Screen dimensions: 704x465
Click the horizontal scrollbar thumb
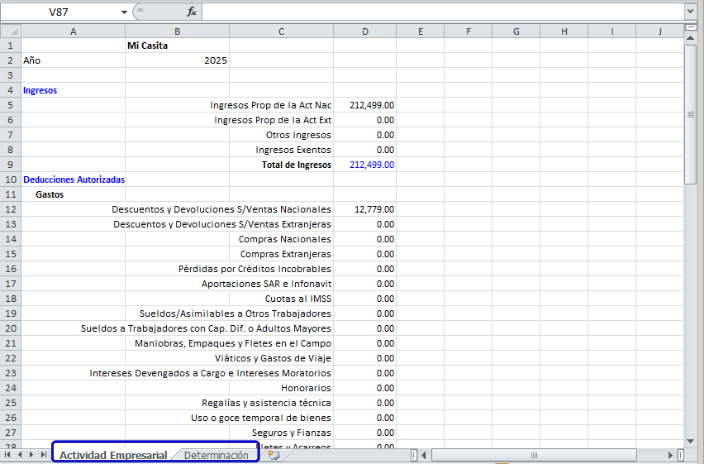click(x=534, y=455)
